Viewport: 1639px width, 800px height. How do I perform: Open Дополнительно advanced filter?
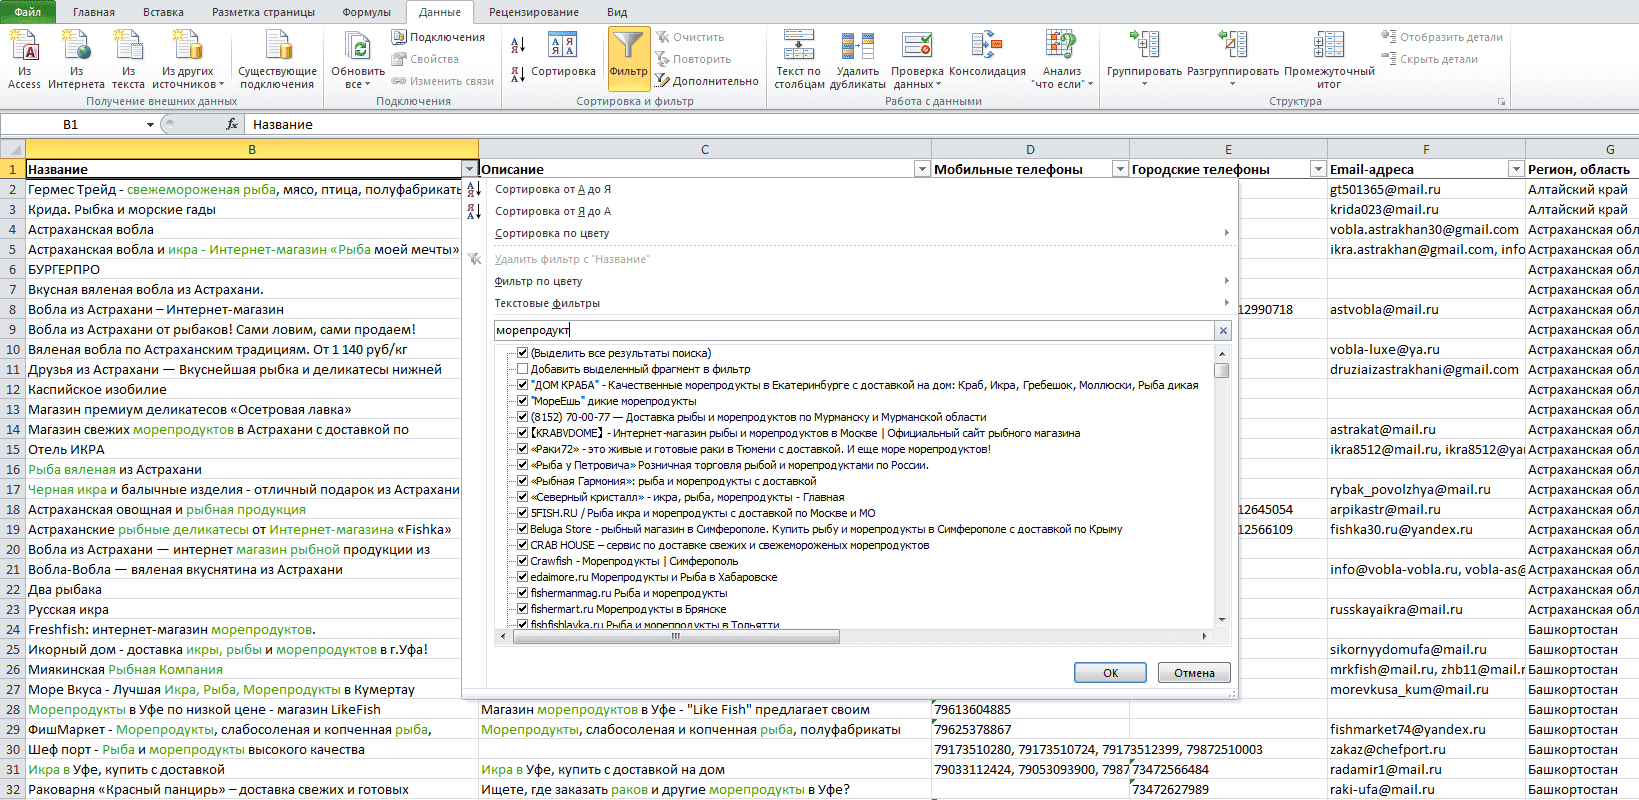point(707,81)
